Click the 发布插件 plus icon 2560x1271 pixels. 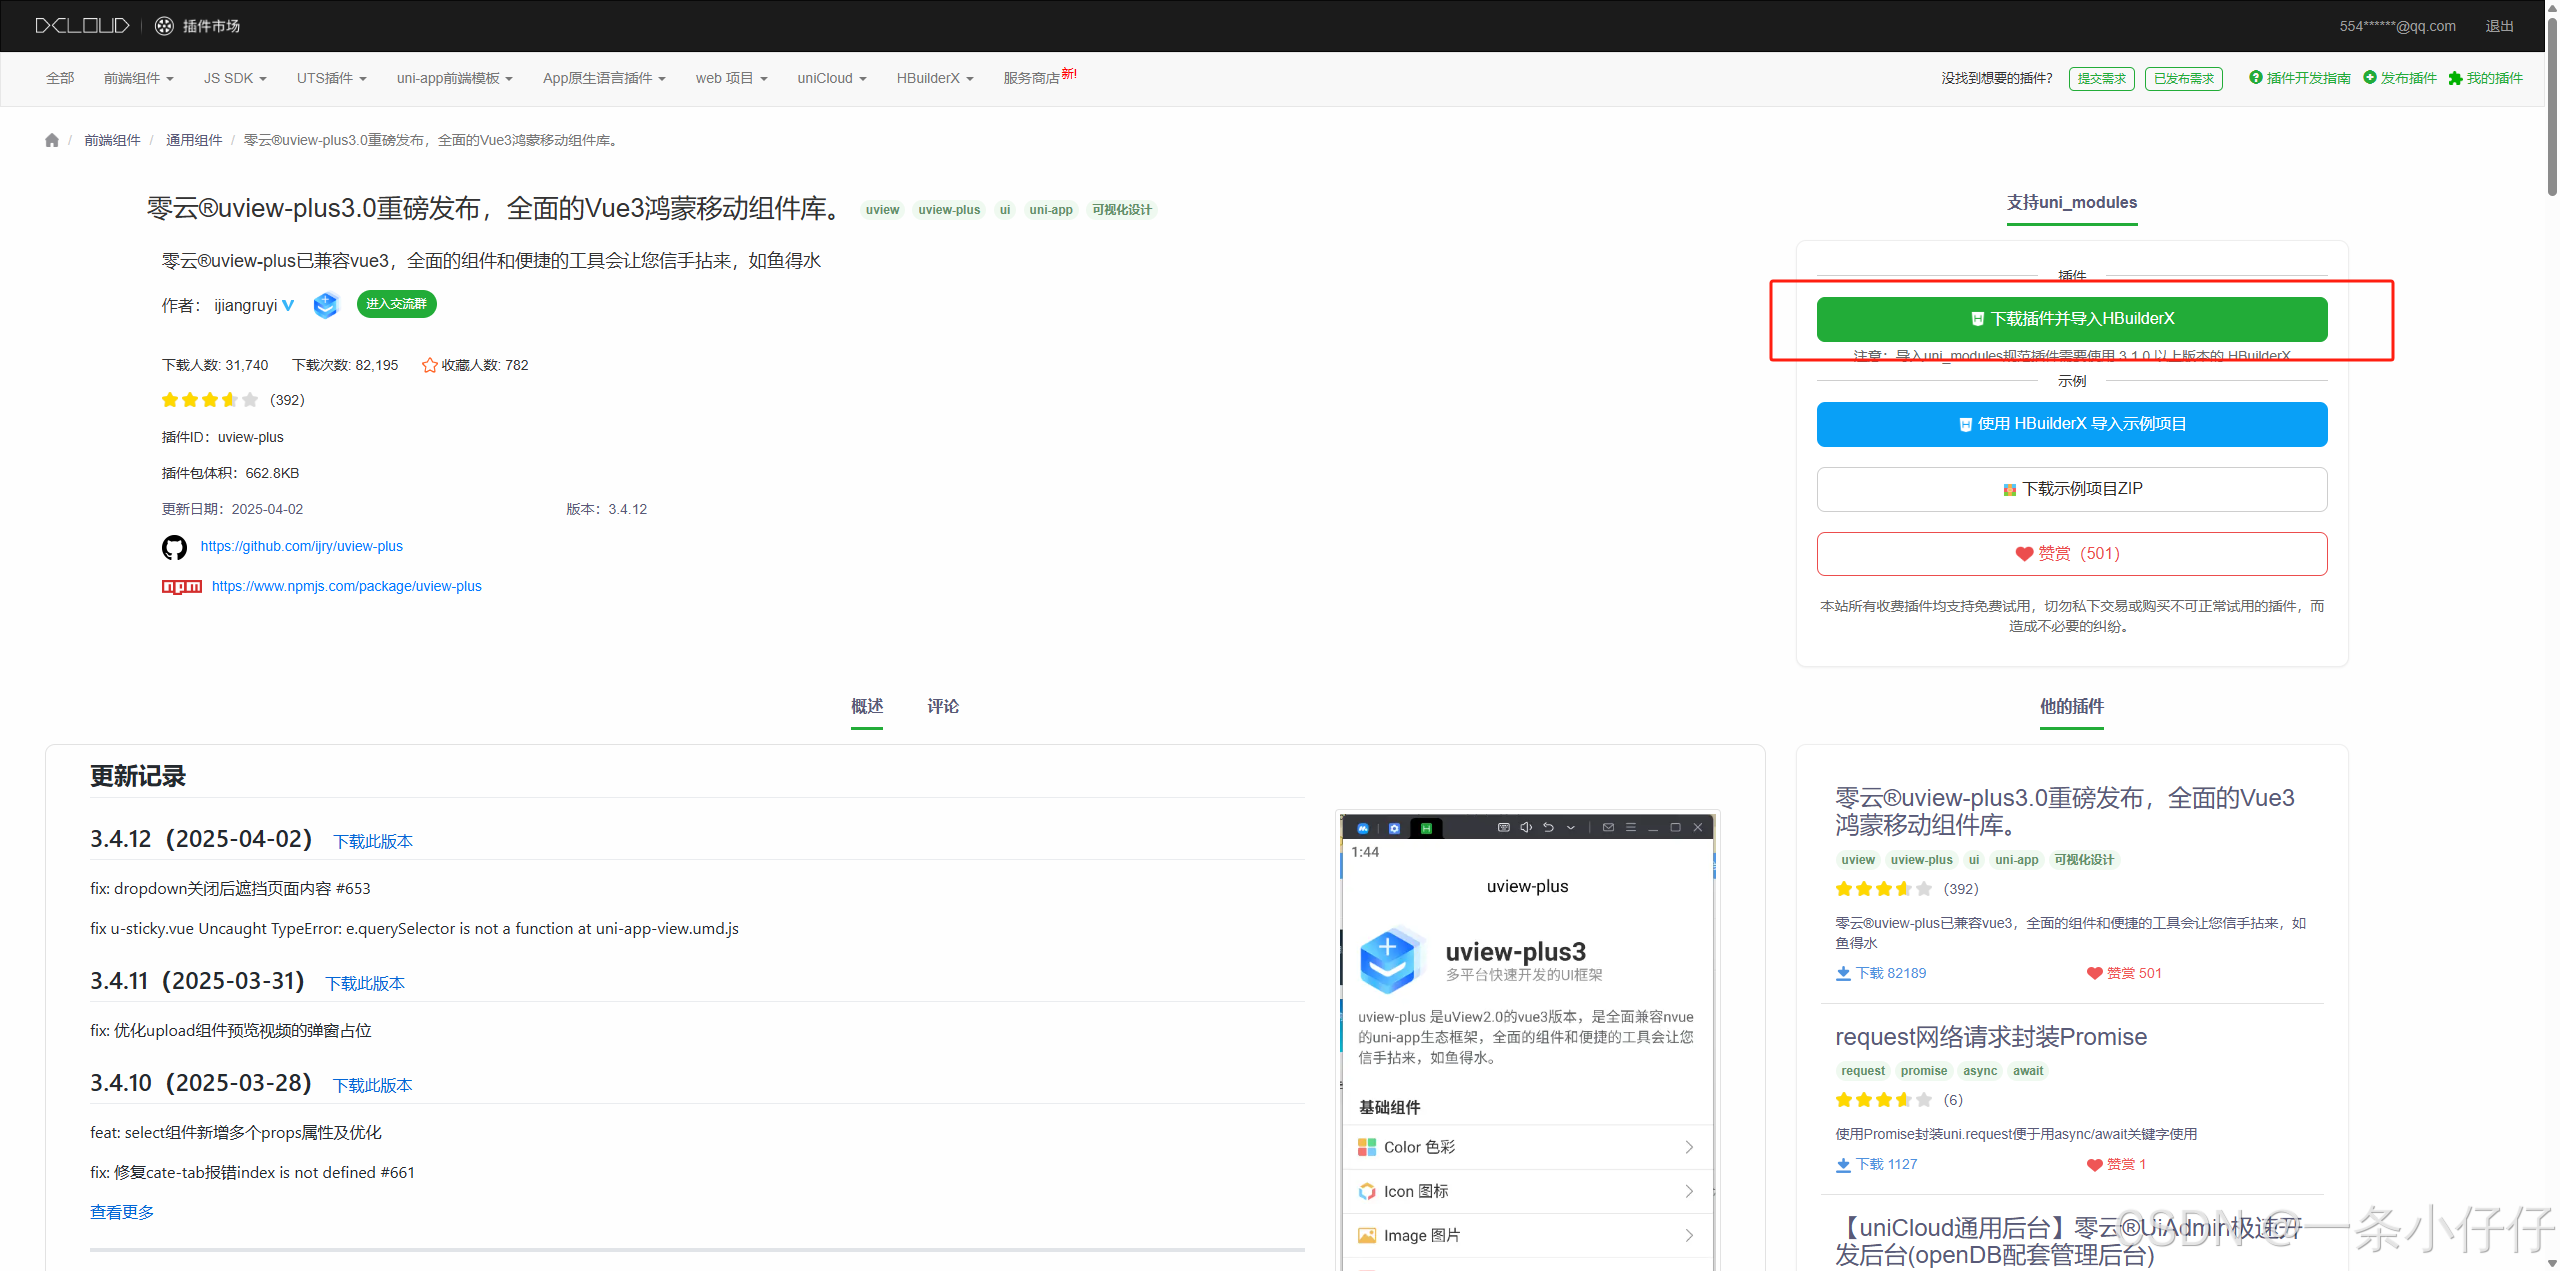(x=2369, y=78)
